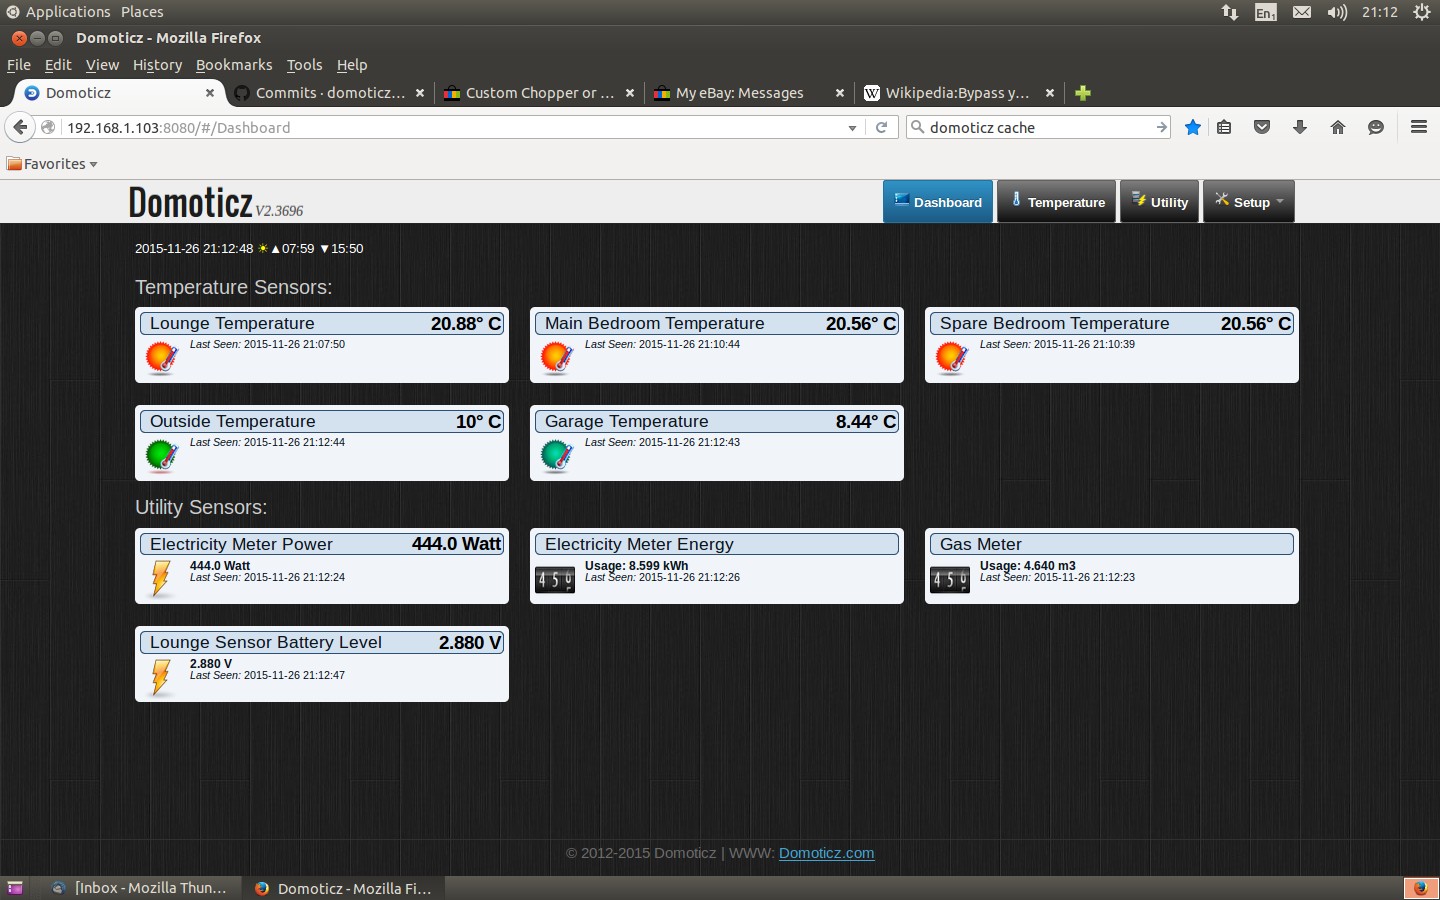Open the Temperature page button
Image resolution: width=1440 pixels, height=900 pixels.
(x=1057, y=202)
